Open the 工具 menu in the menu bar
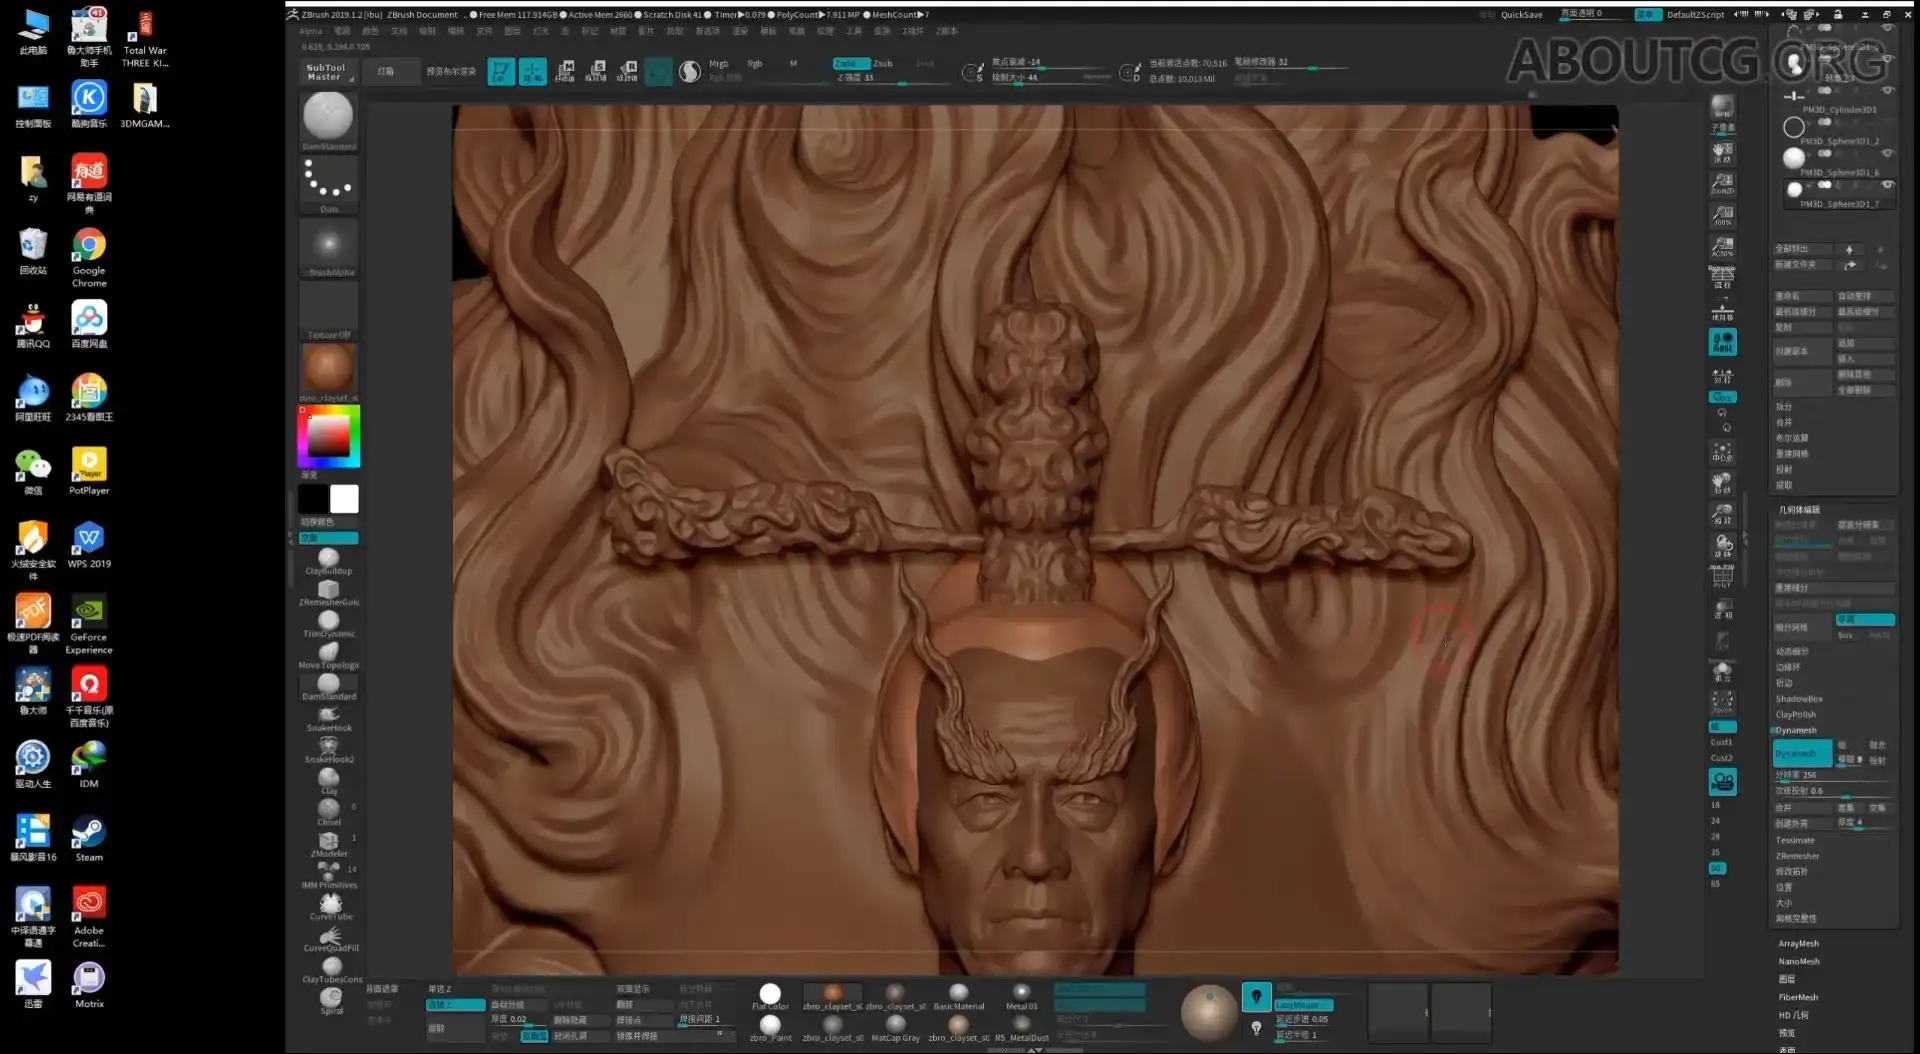Viewport: 1920px width, 1054px height. click(854, 31)
